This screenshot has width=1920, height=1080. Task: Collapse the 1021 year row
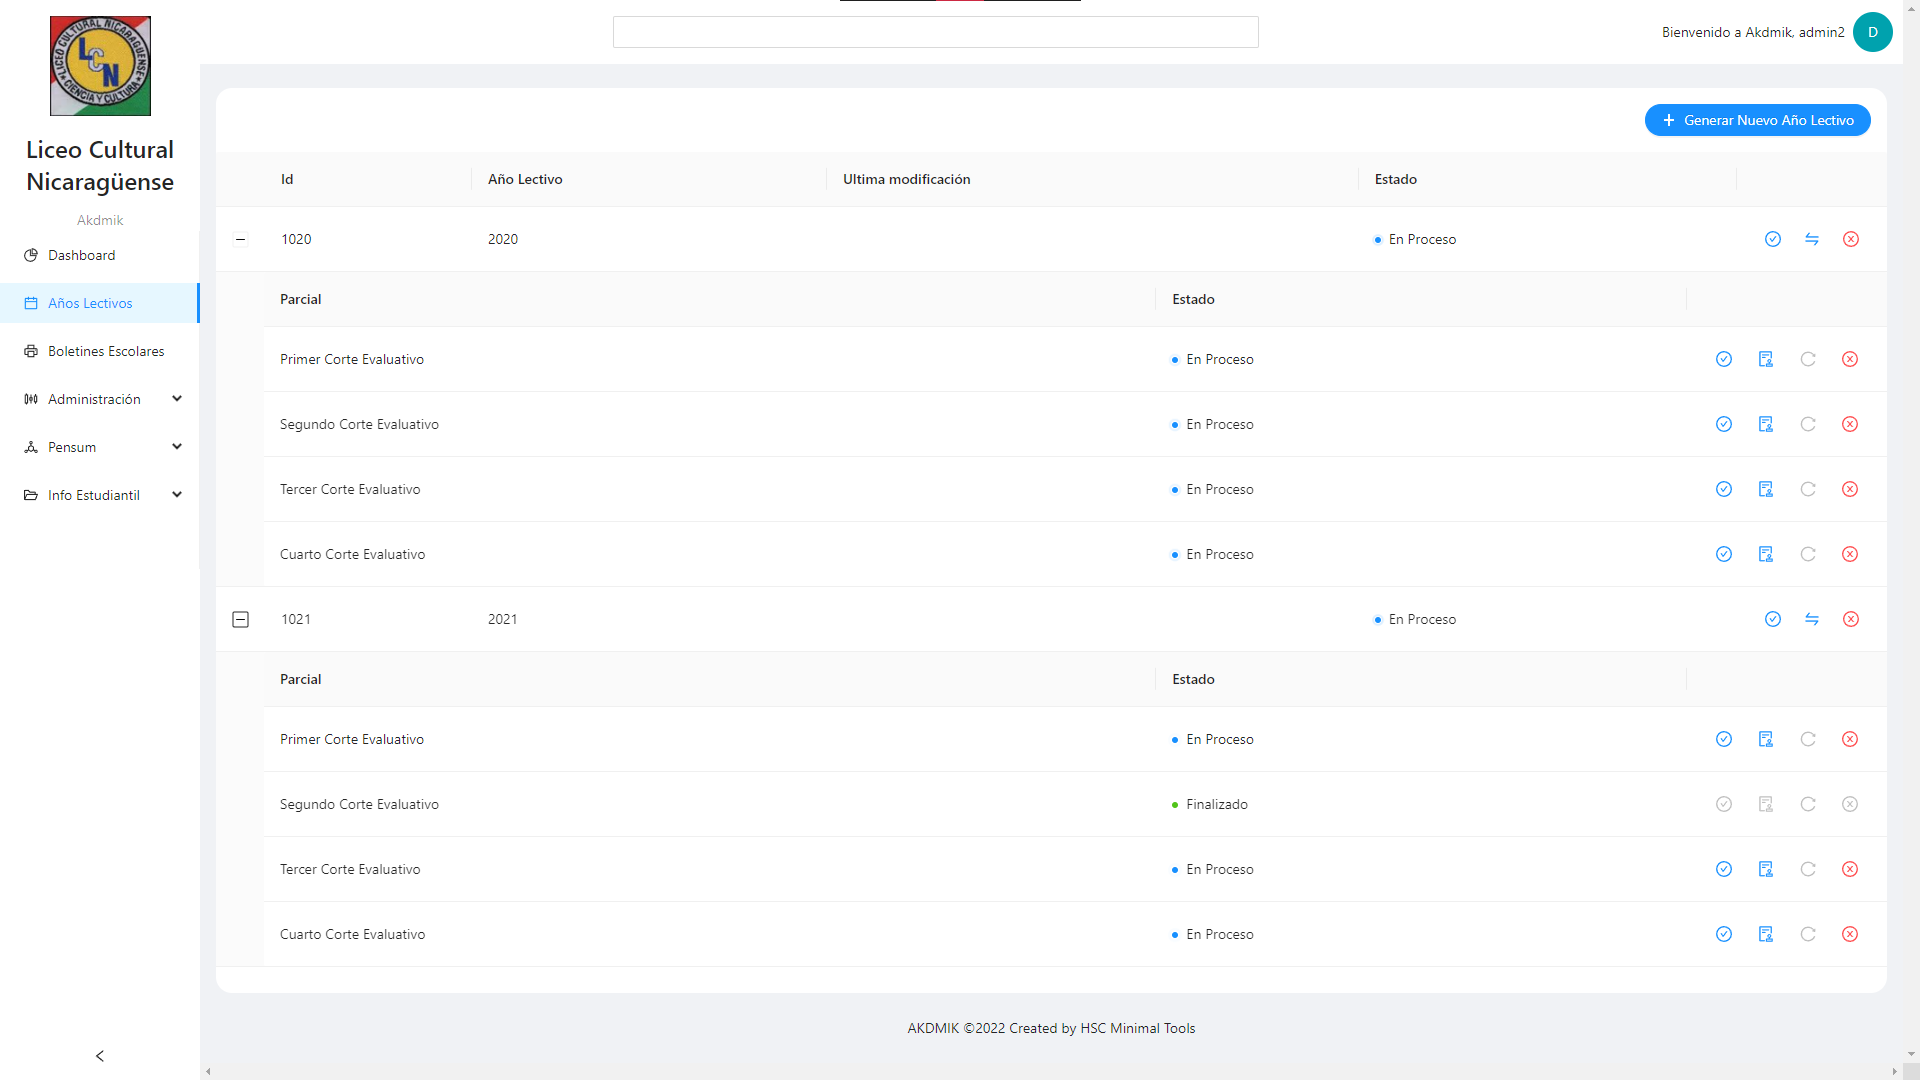240,619
